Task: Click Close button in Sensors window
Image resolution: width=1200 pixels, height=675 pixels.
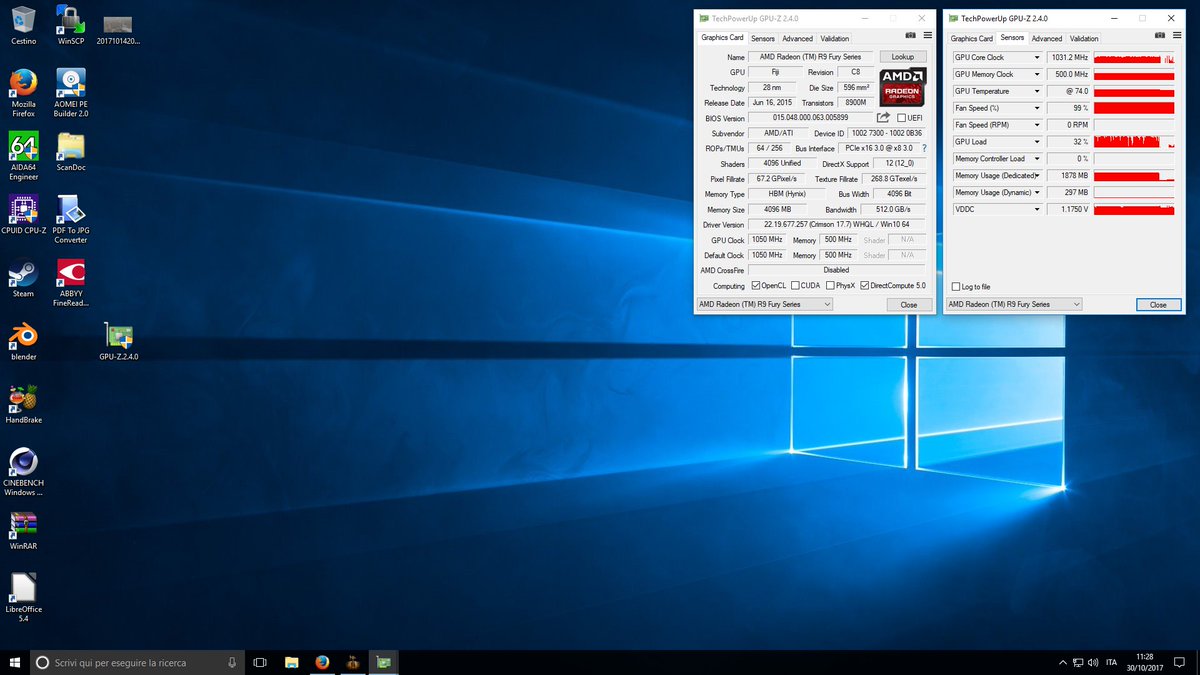Action: (1158, 304)
